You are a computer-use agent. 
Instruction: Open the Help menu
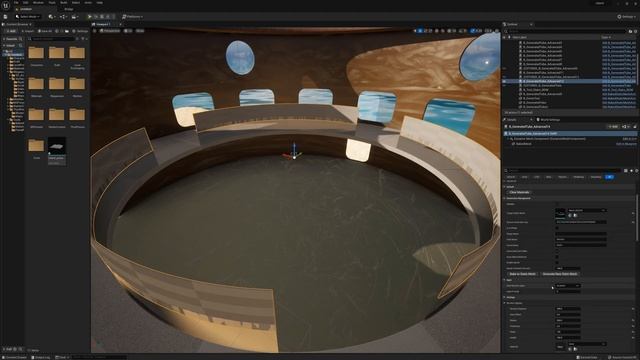tap(100, 2)
